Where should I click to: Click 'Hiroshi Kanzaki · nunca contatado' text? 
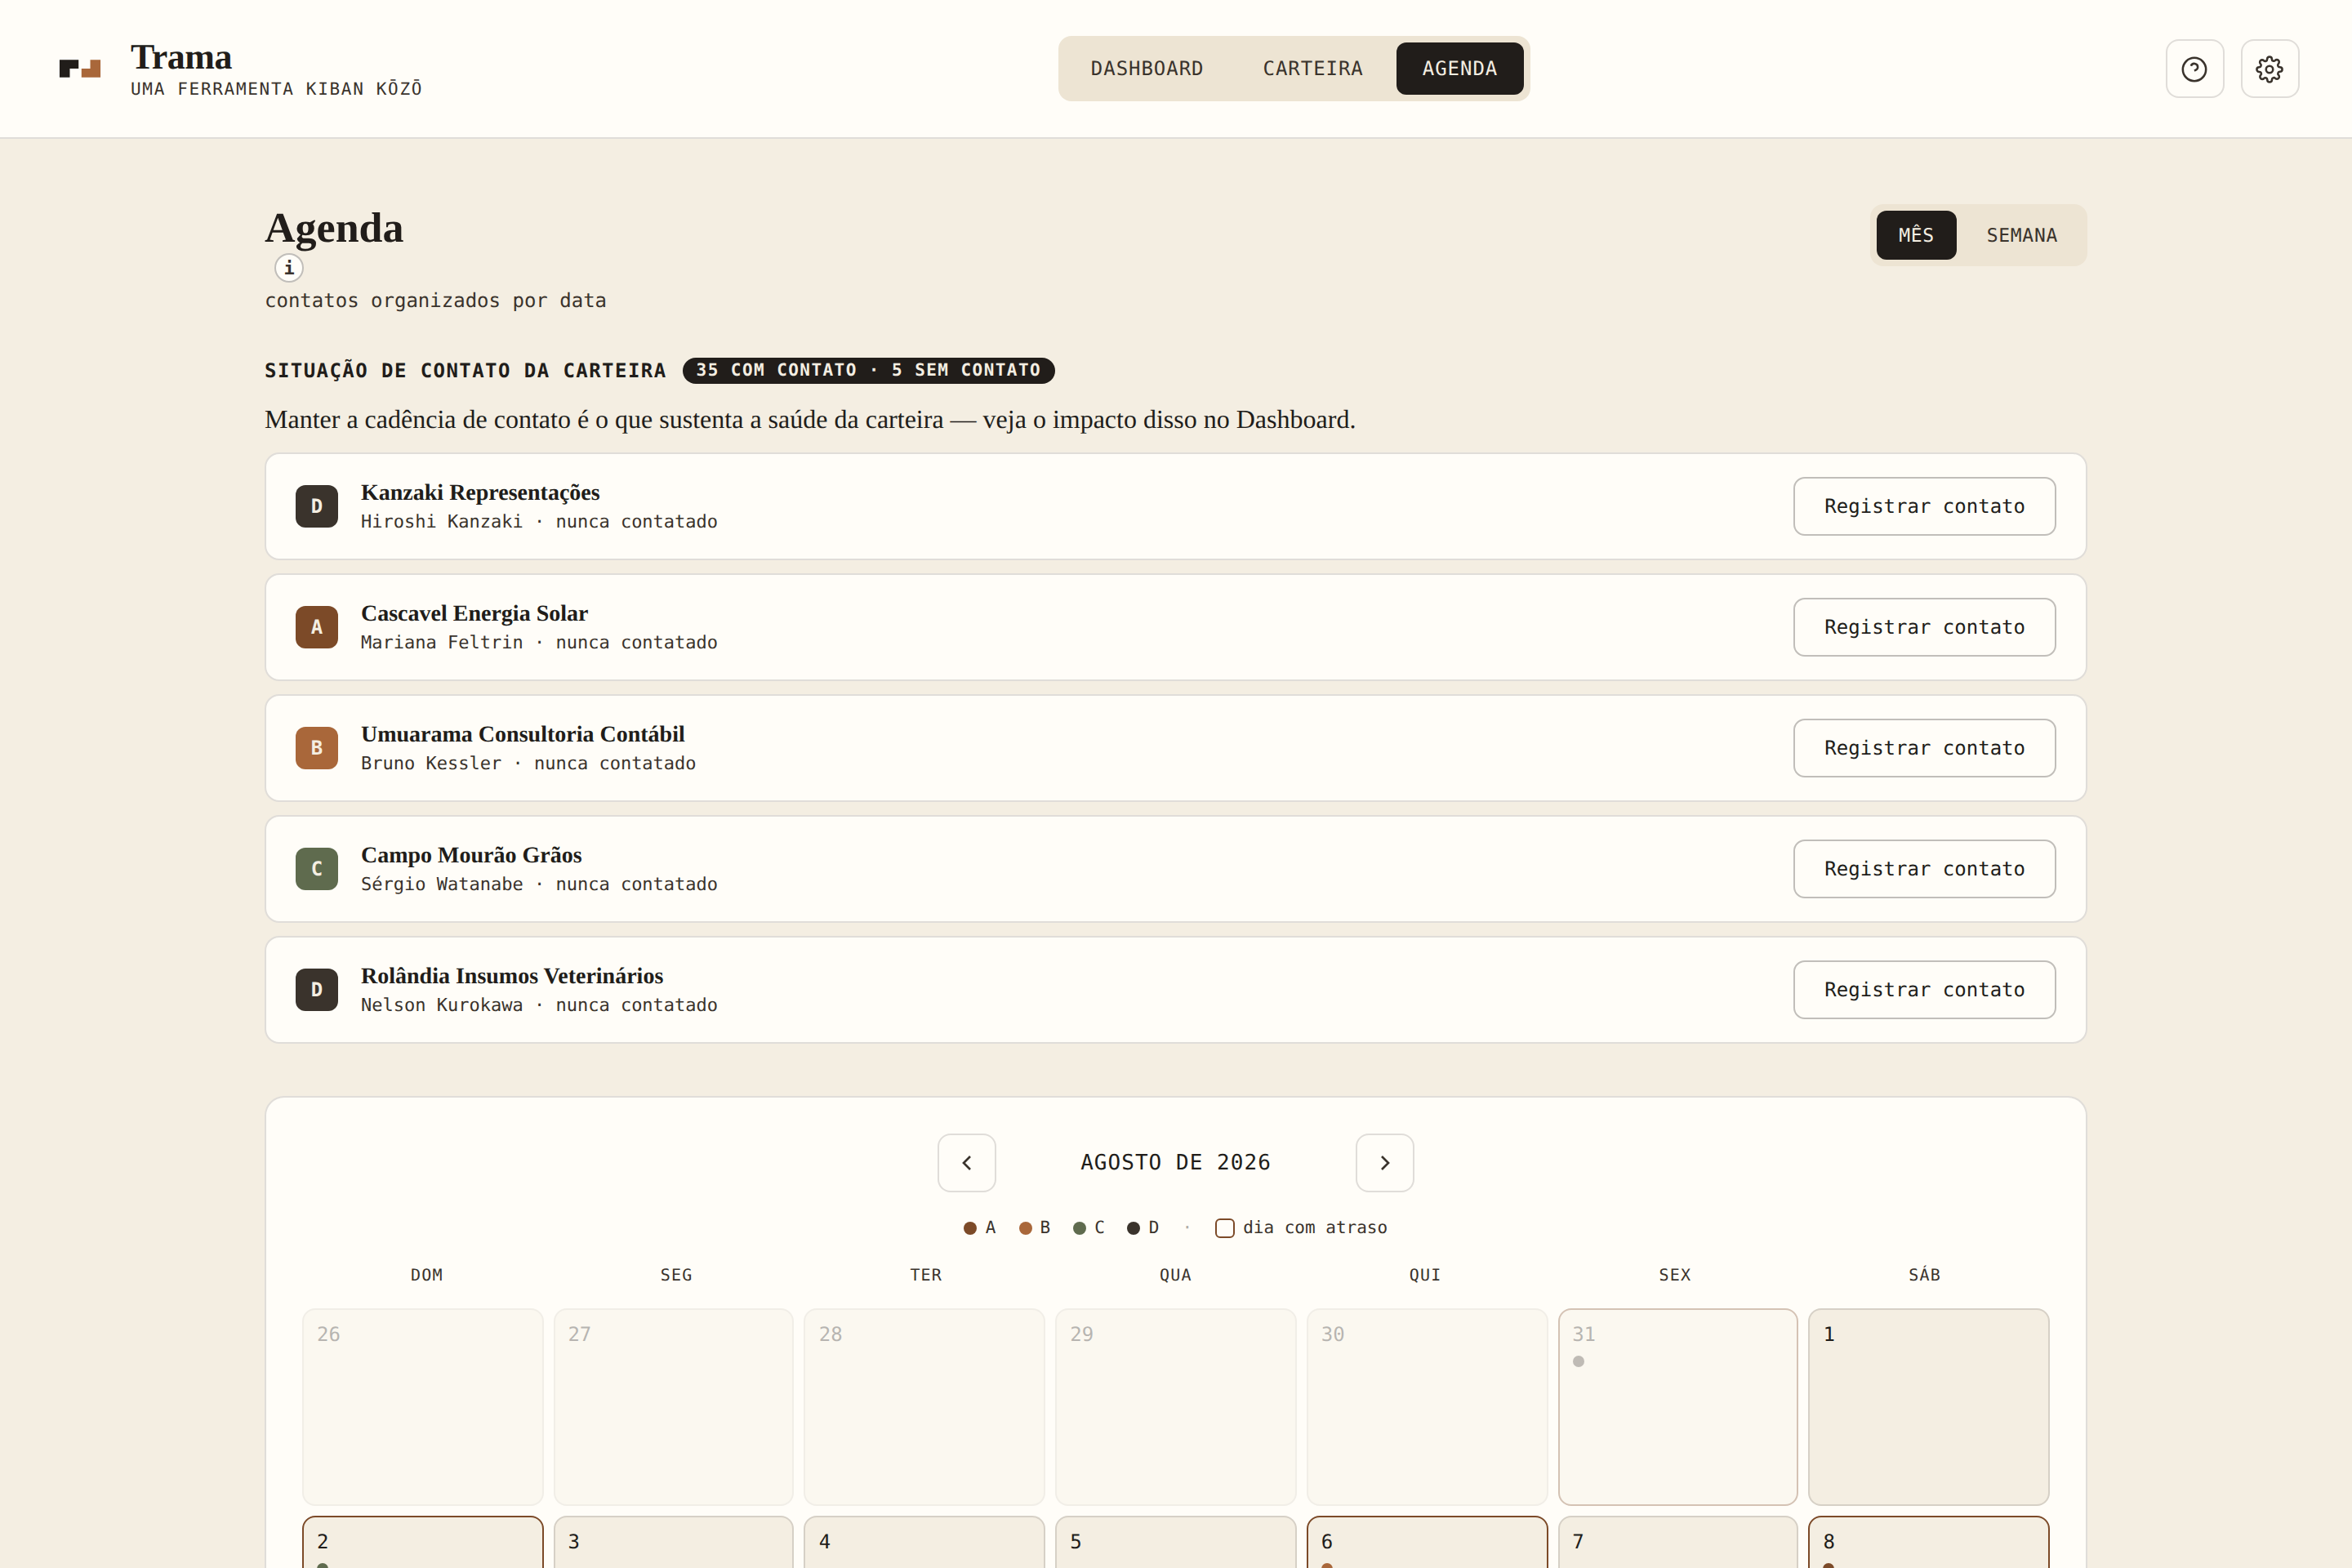[x=539, y=522]
